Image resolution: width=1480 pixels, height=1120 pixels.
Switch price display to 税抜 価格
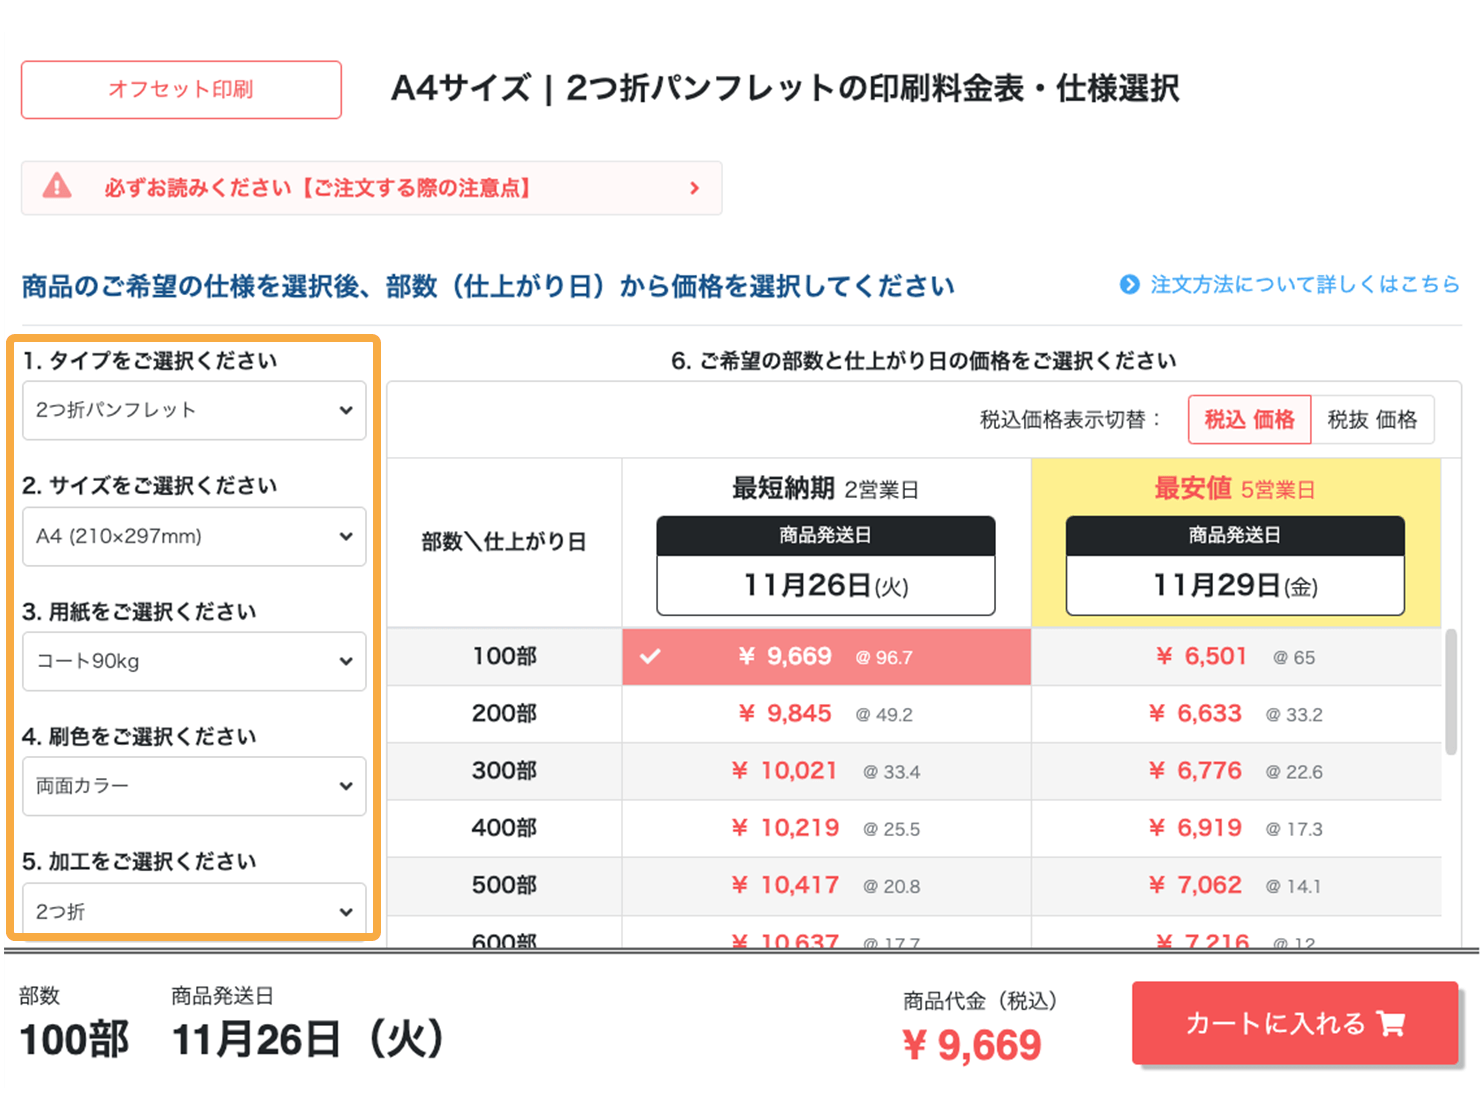(1372, 420)
